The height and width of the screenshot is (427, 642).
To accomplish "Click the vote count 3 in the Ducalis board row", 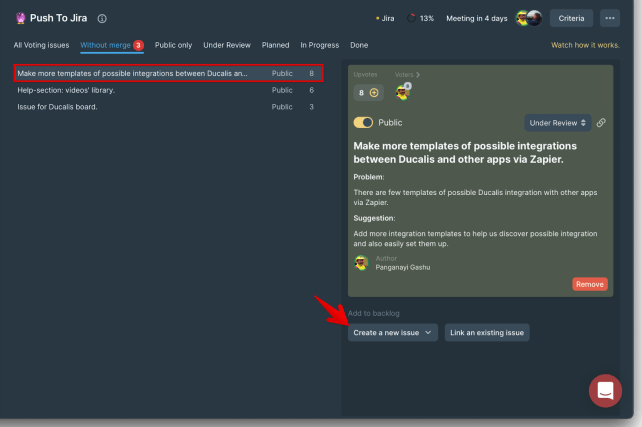I will (x=312, y=107).
